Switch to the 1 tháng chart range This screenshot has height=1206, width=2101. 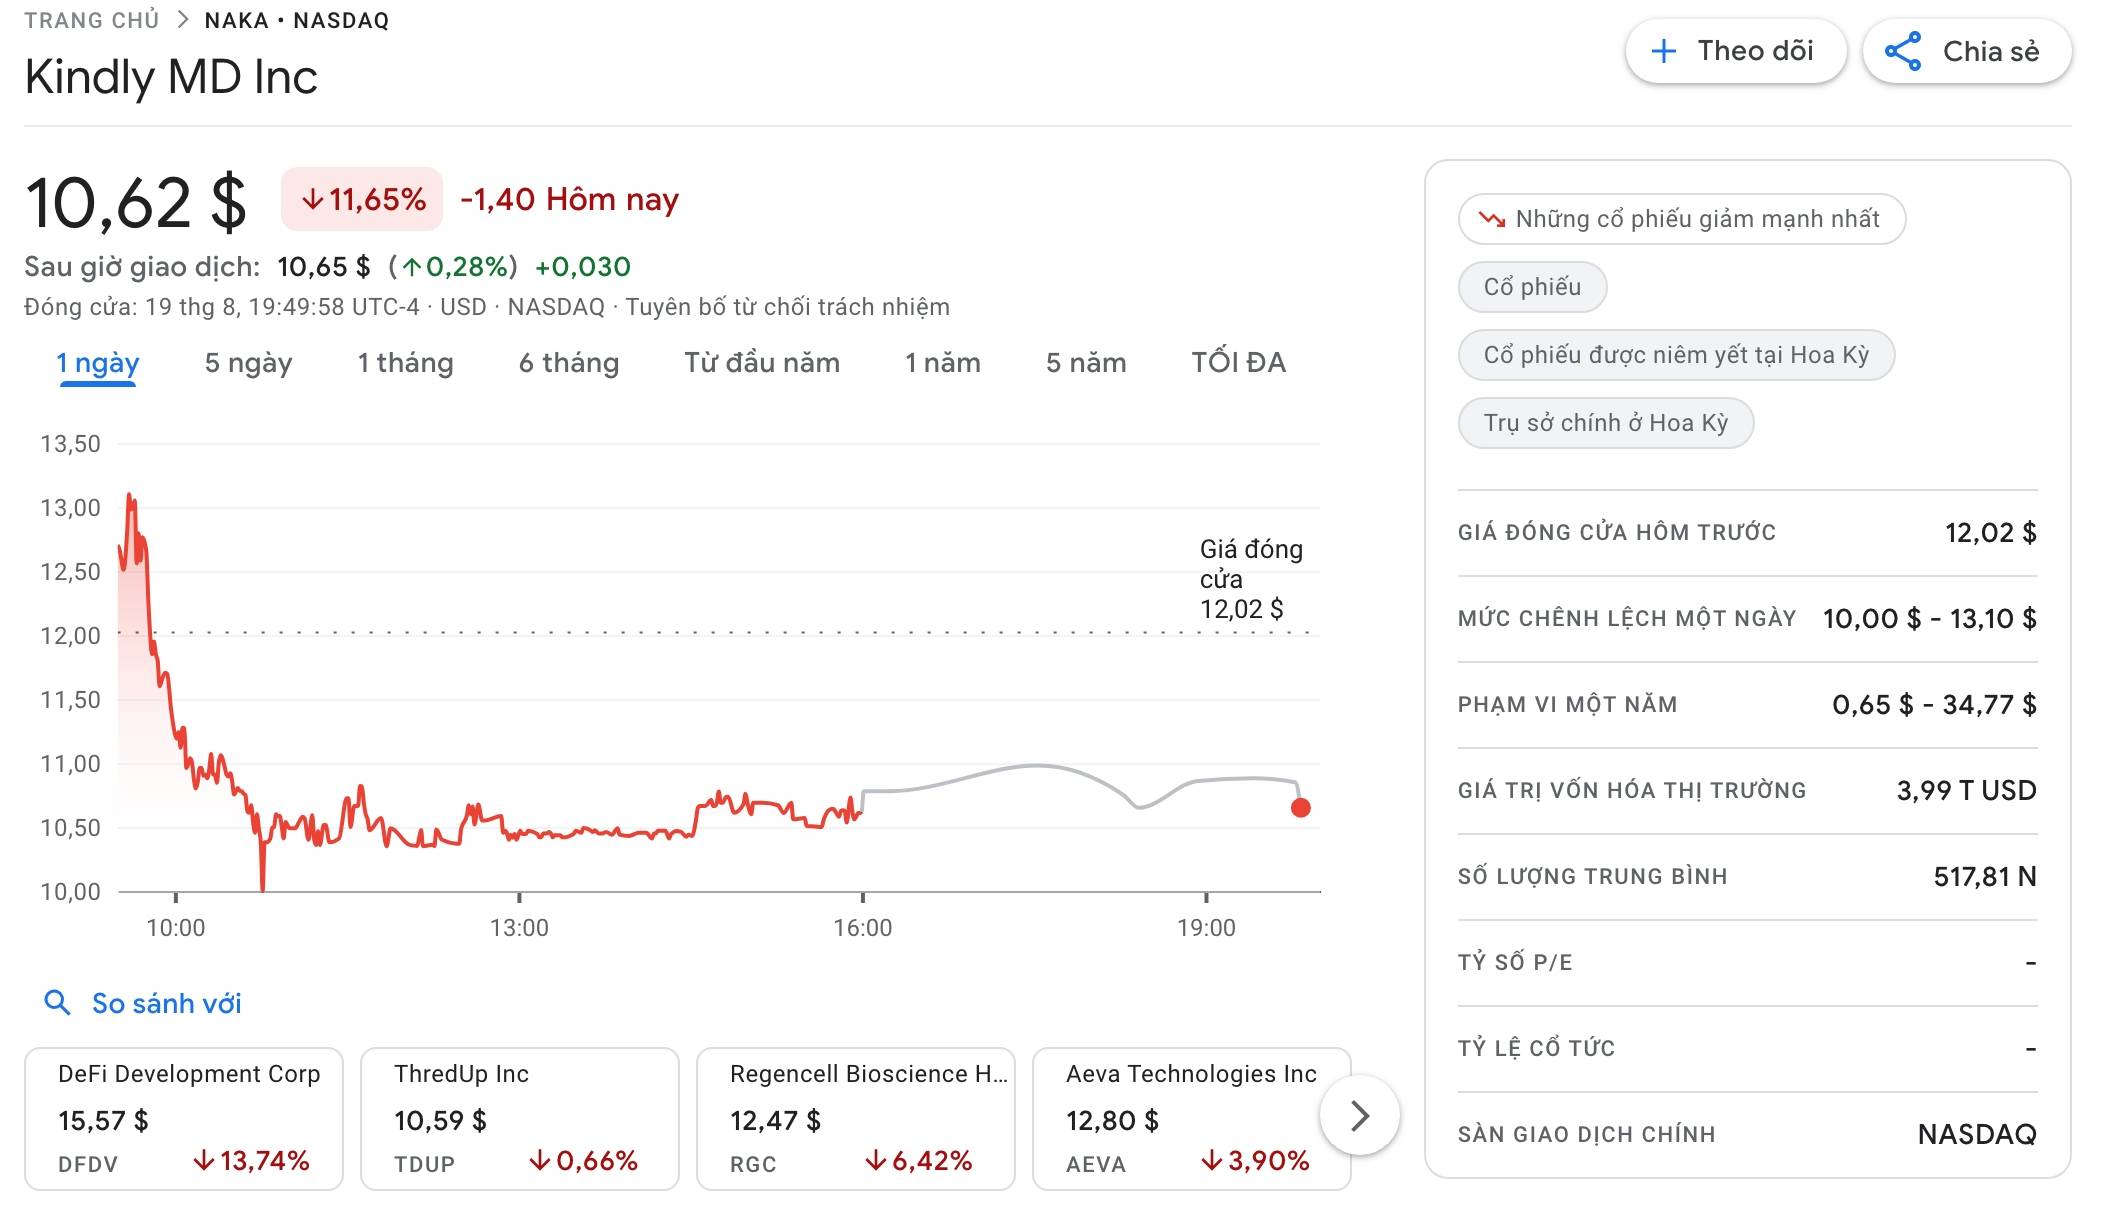tap(405, 363)
